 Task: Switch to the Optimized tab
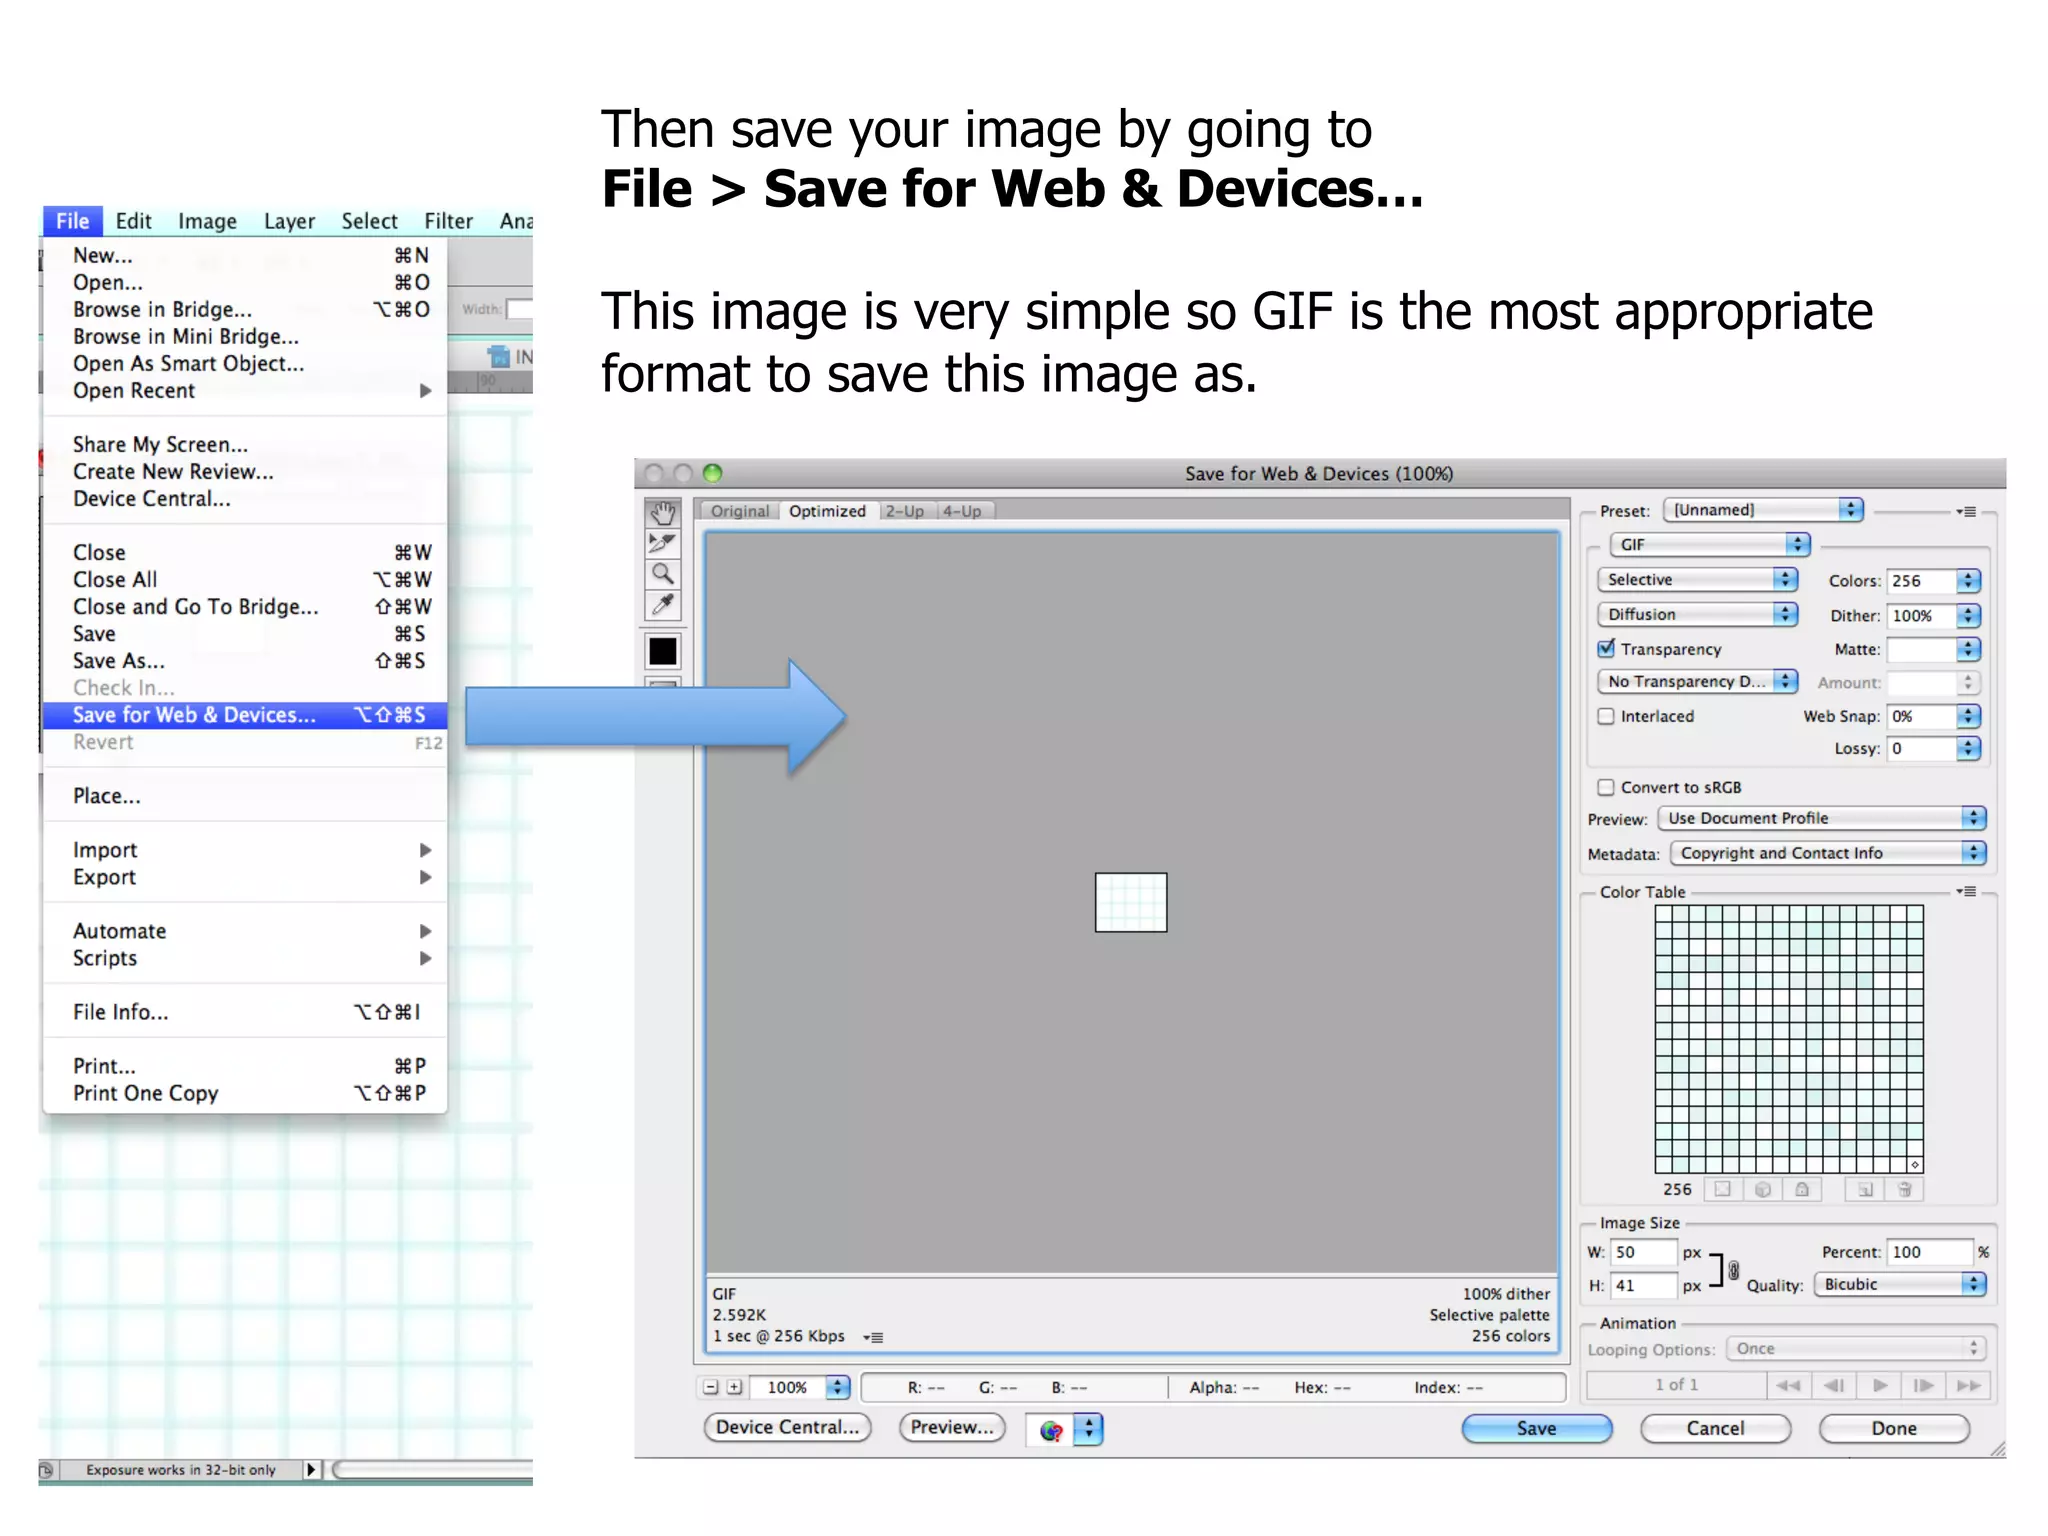click(x=827, y=511)
